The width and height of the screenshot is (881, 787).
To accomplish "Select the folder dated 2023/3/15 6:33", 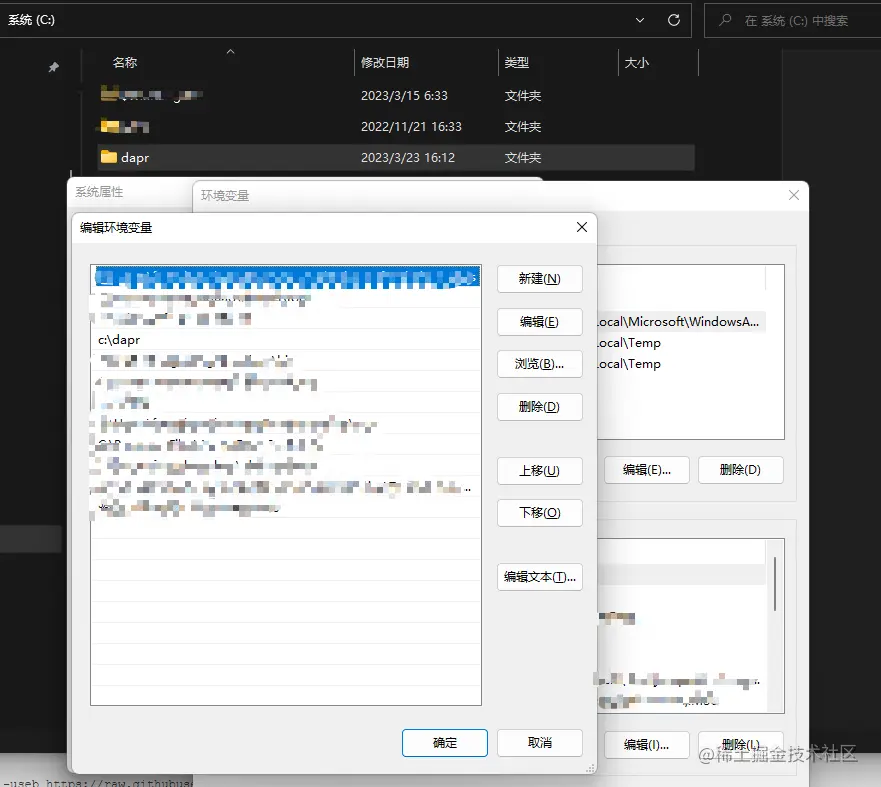I will coord(396,95).
